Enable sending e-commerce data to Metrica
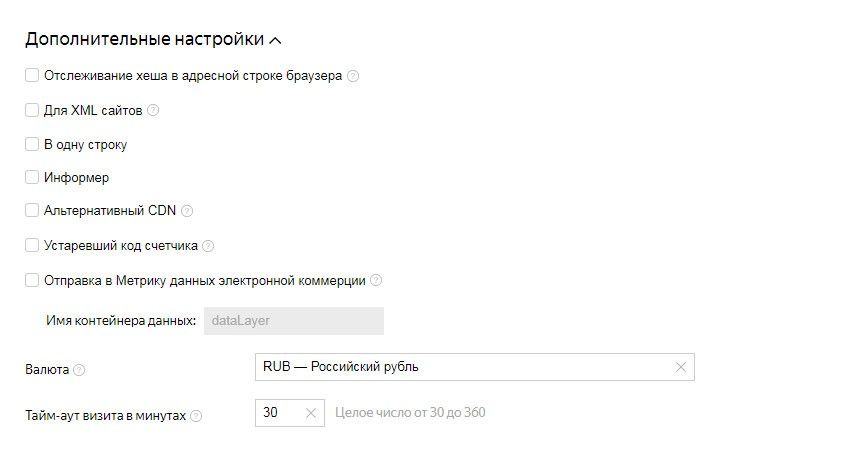This screenshot has width=867, height=467. tap(32, 280)
